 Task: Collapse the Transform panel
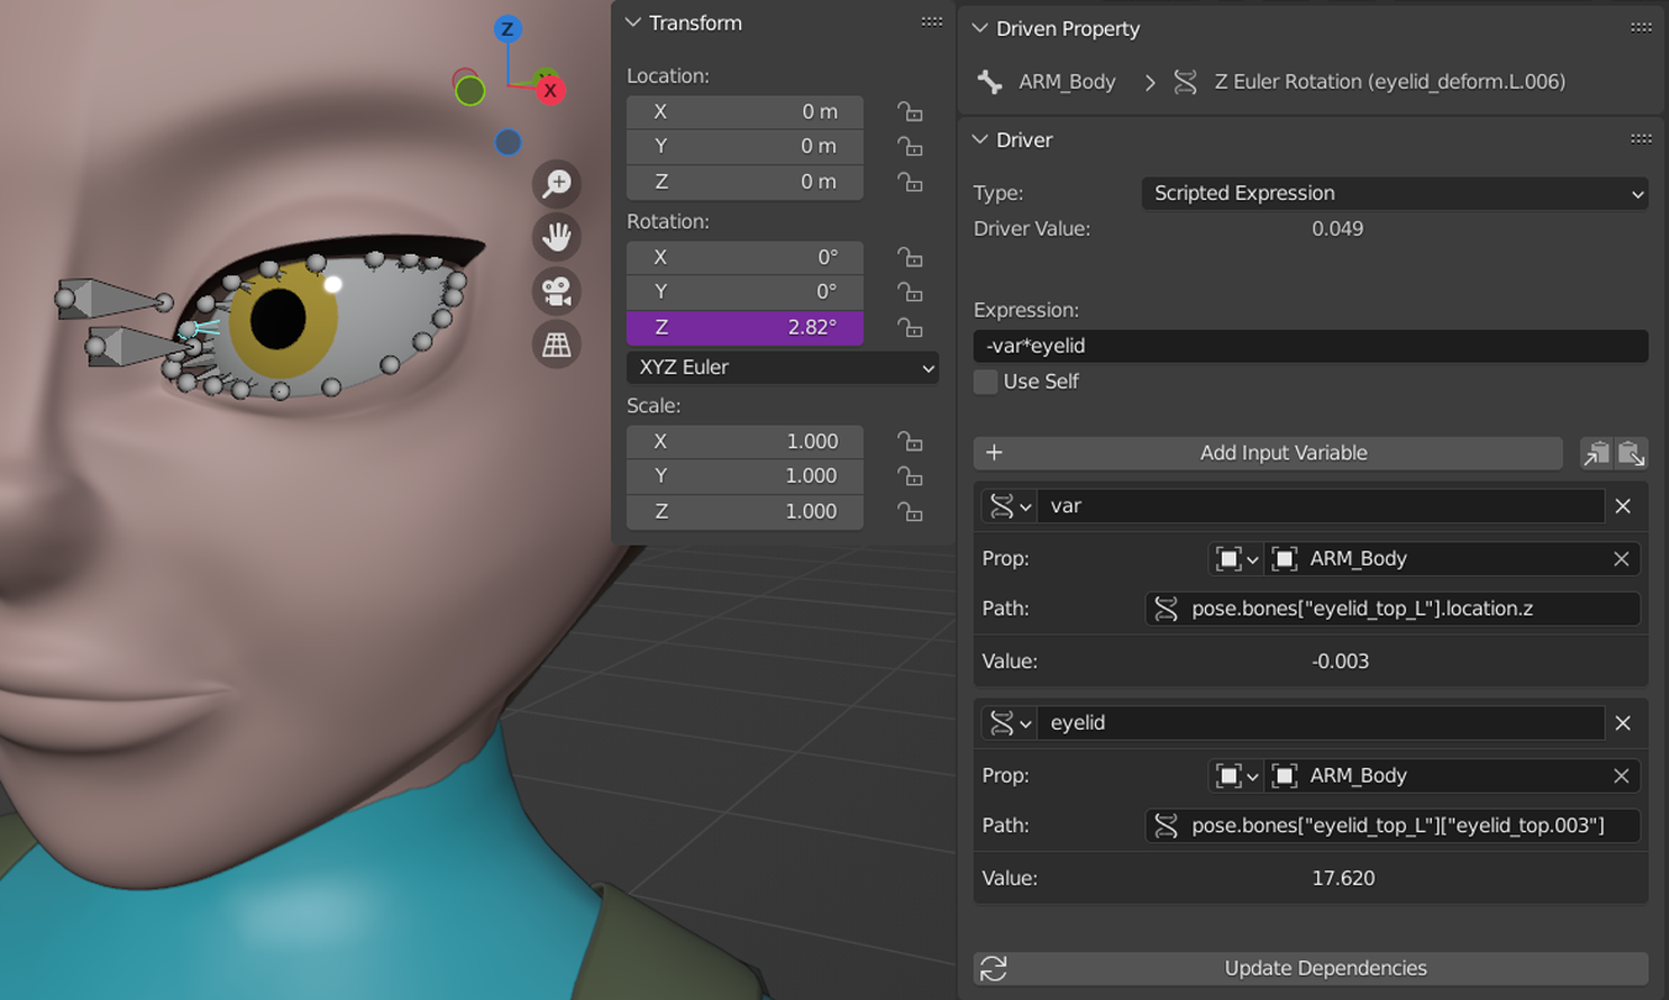click(634, 23)
